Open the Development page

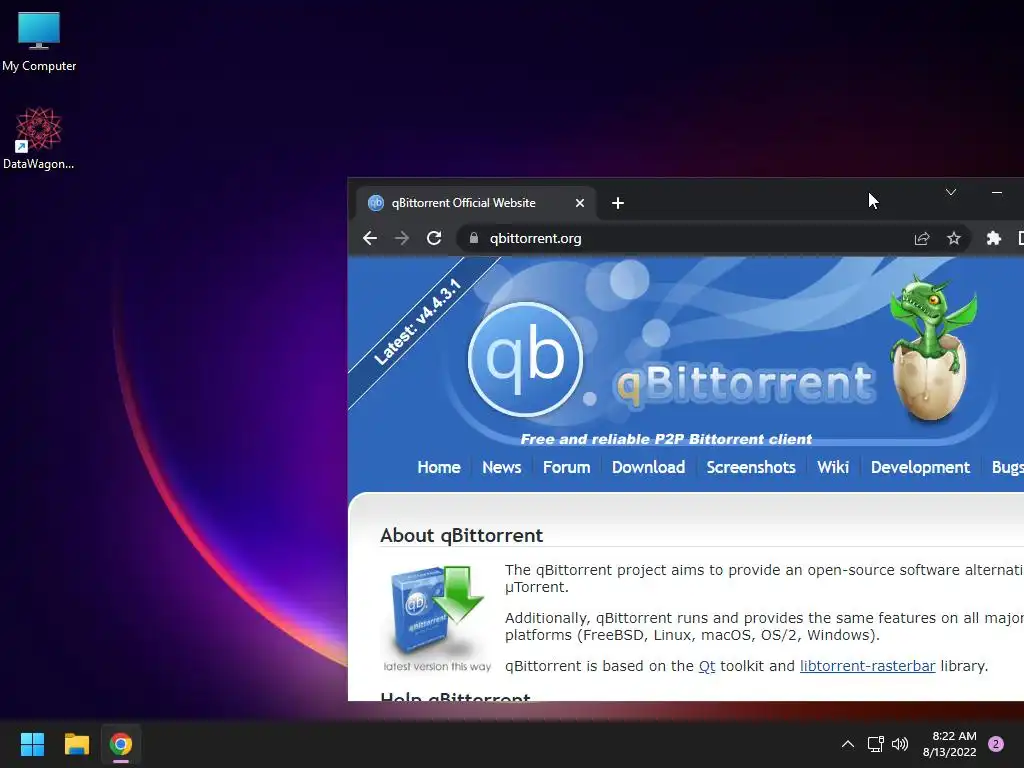tap(920, 468)
